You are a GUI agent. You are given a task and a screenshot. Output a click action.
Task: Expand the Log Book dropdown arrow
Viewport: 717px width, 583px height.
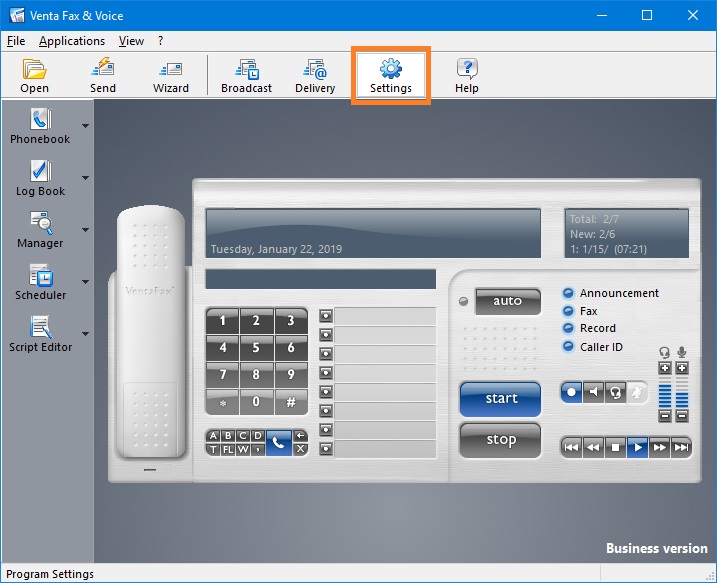[86, 178]
